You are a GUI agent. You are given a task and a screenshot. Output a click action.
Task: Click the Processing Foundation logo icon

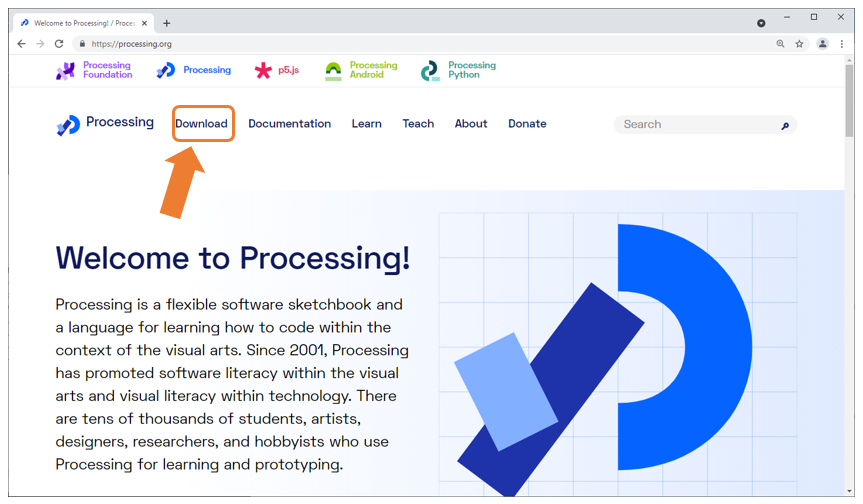65,70
